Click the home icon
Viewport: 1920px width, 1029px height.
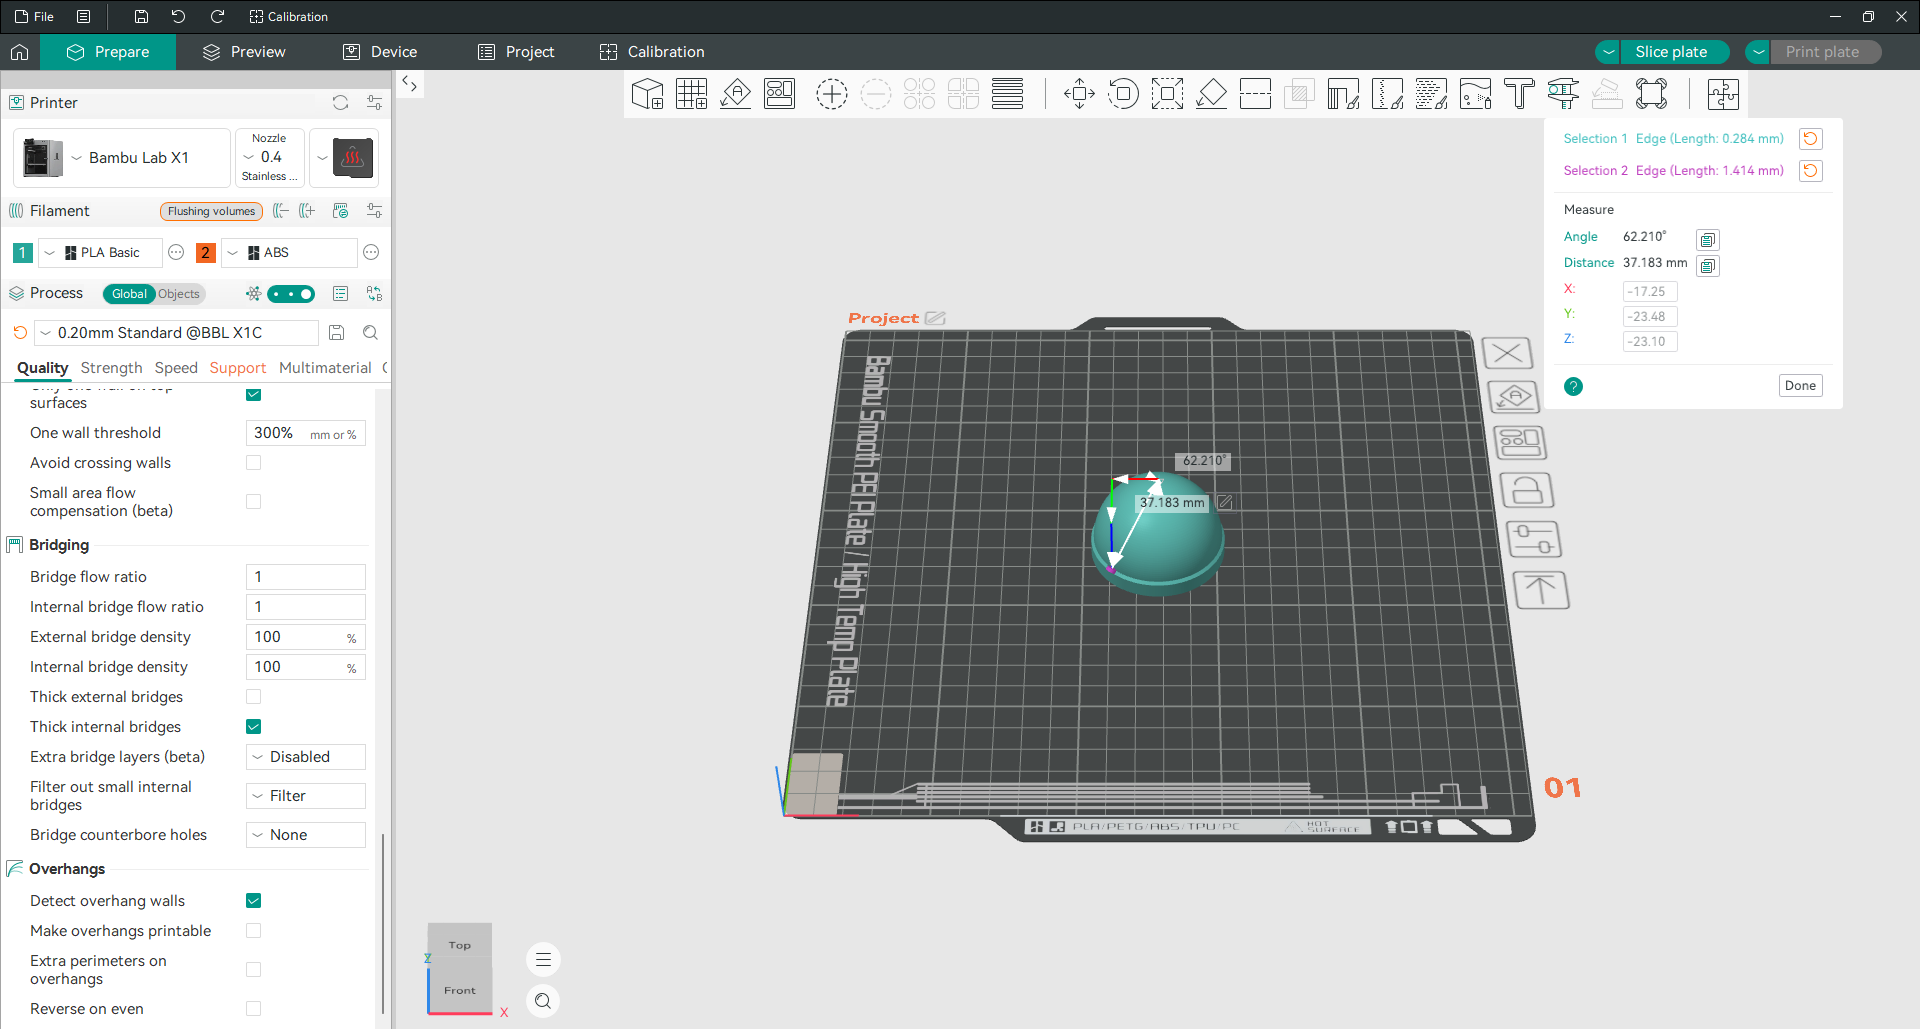[20, 52]
